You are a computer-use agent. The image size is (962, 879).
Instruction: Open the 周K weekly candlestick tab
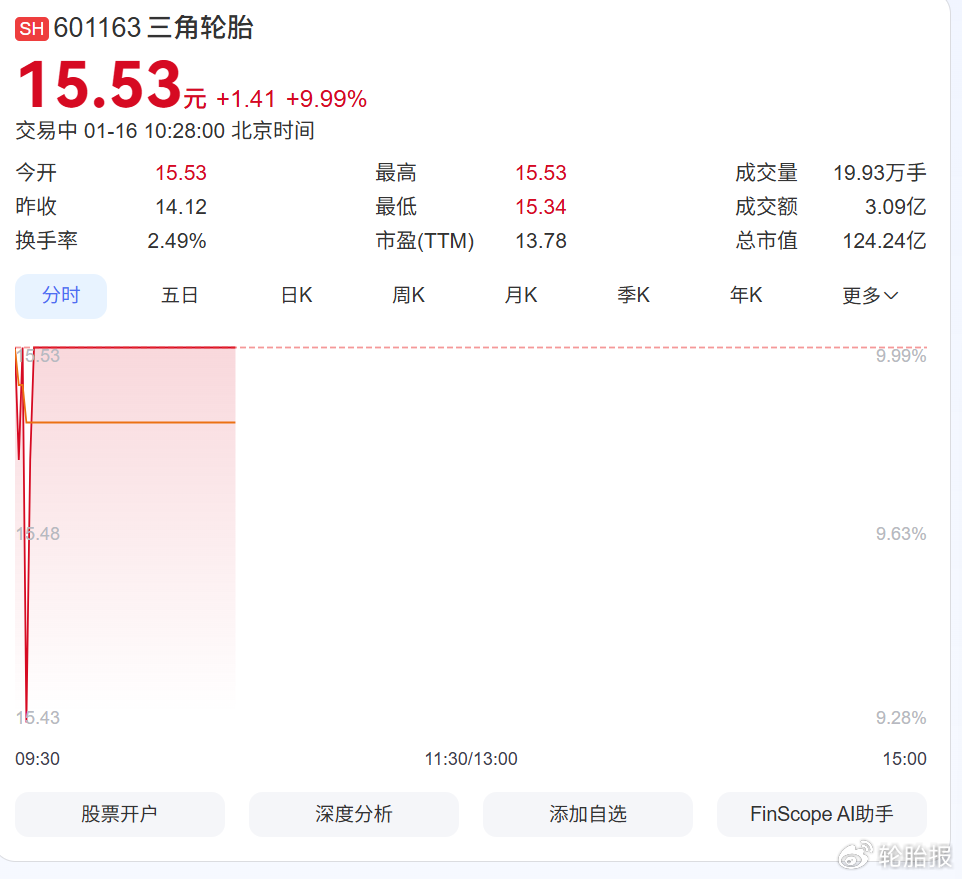coord(409,296)
